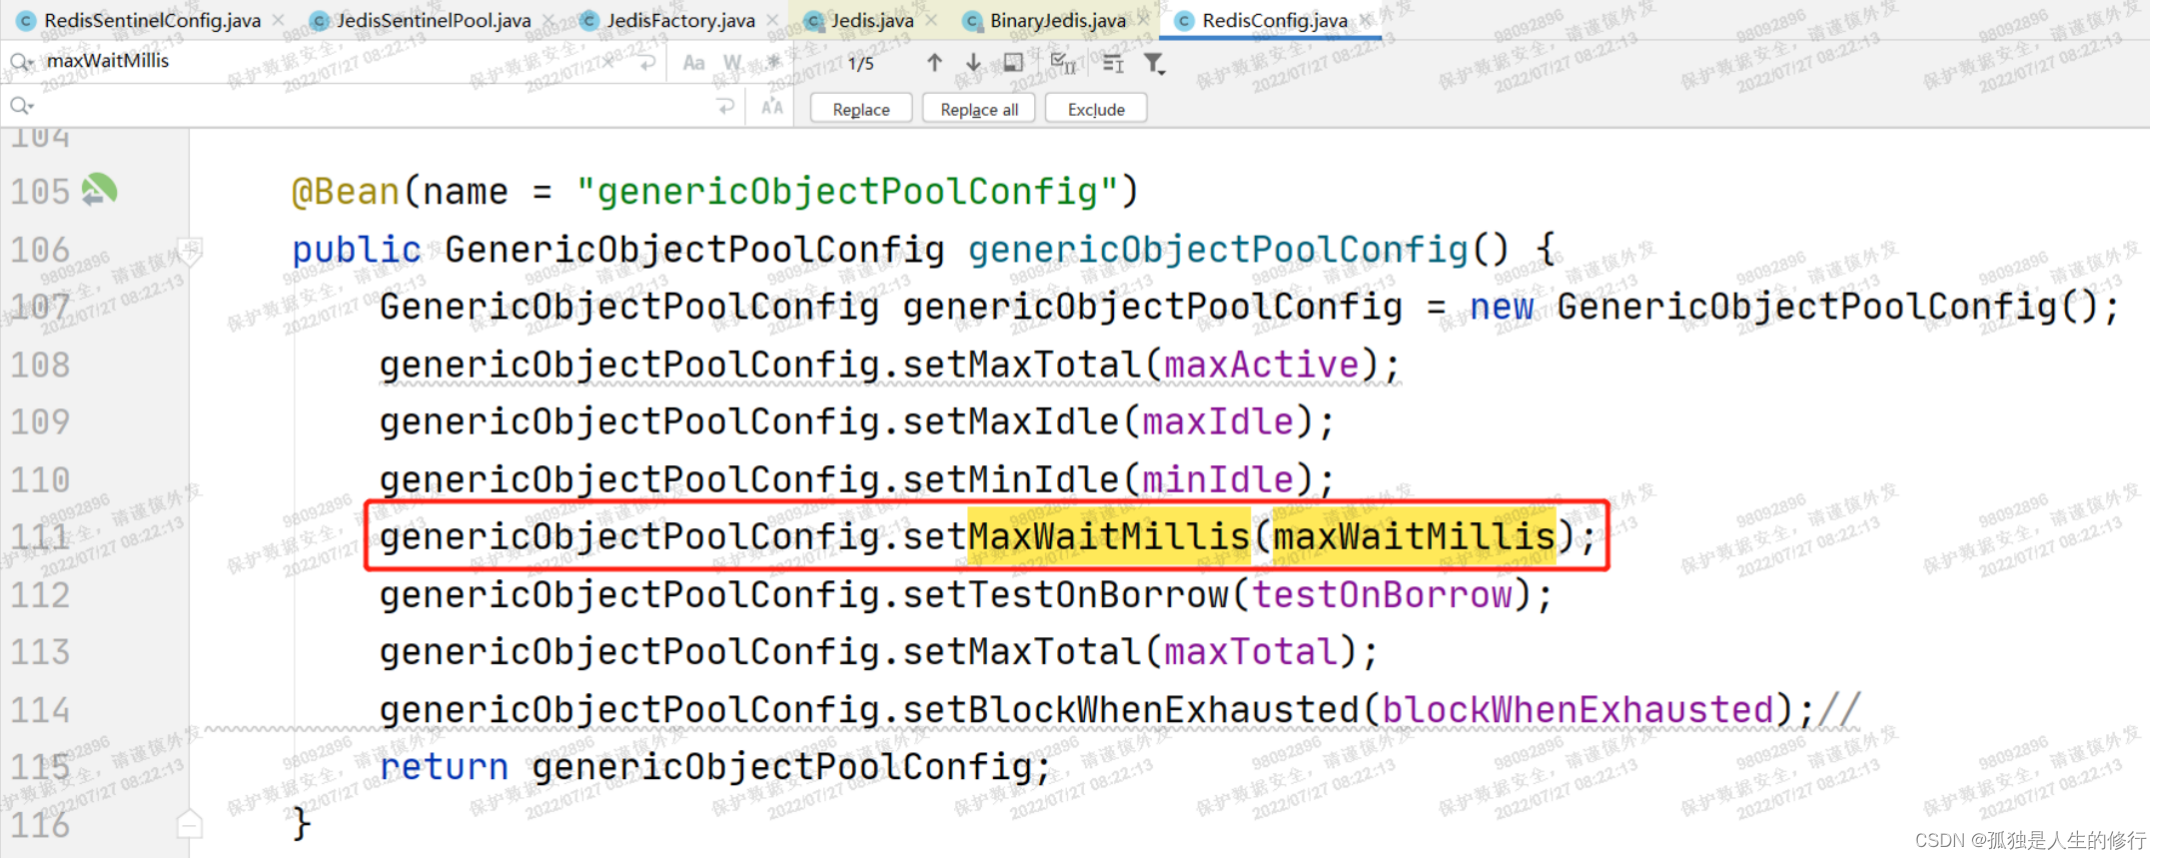Screen dimensions: 2162x860
Task: Click line number 112 in gutter
Action: pos(40,595)
